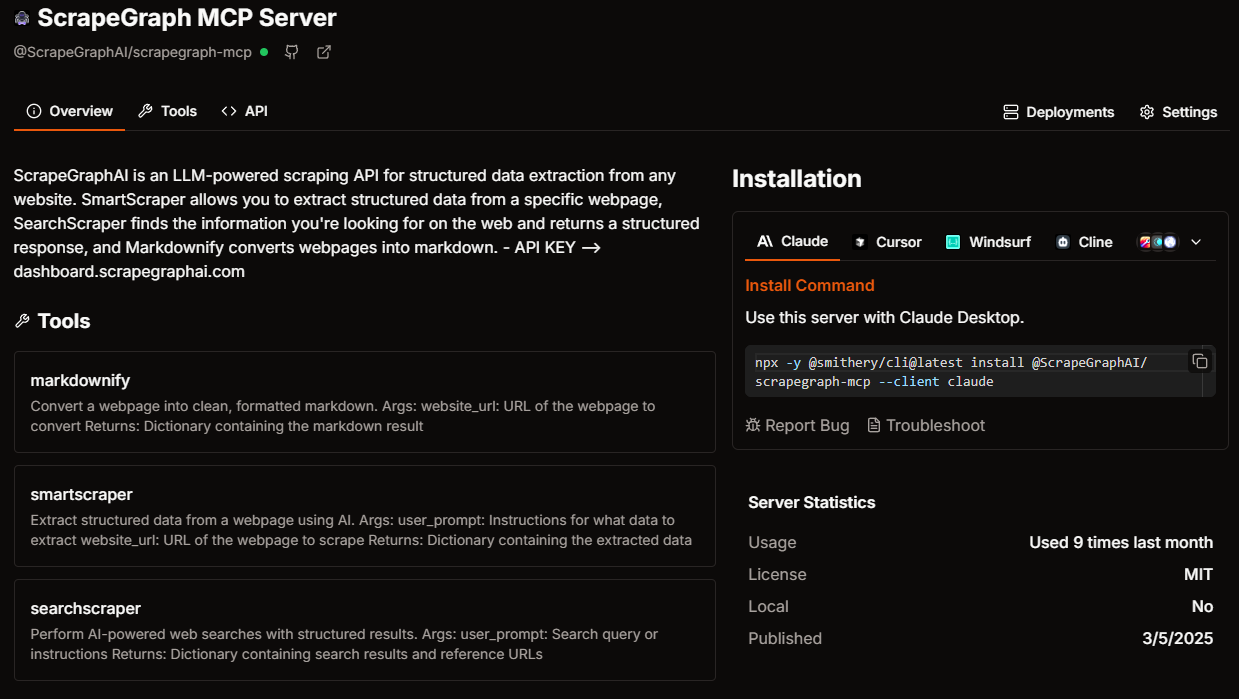1239x699 pixels.
Task: Open the Deployments page
Action: 1058,112
